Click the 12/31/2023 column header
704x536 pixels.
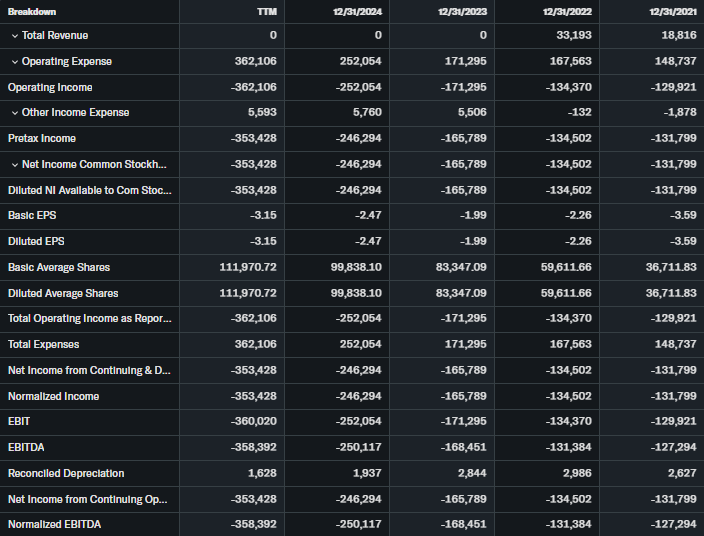[462, 11]
